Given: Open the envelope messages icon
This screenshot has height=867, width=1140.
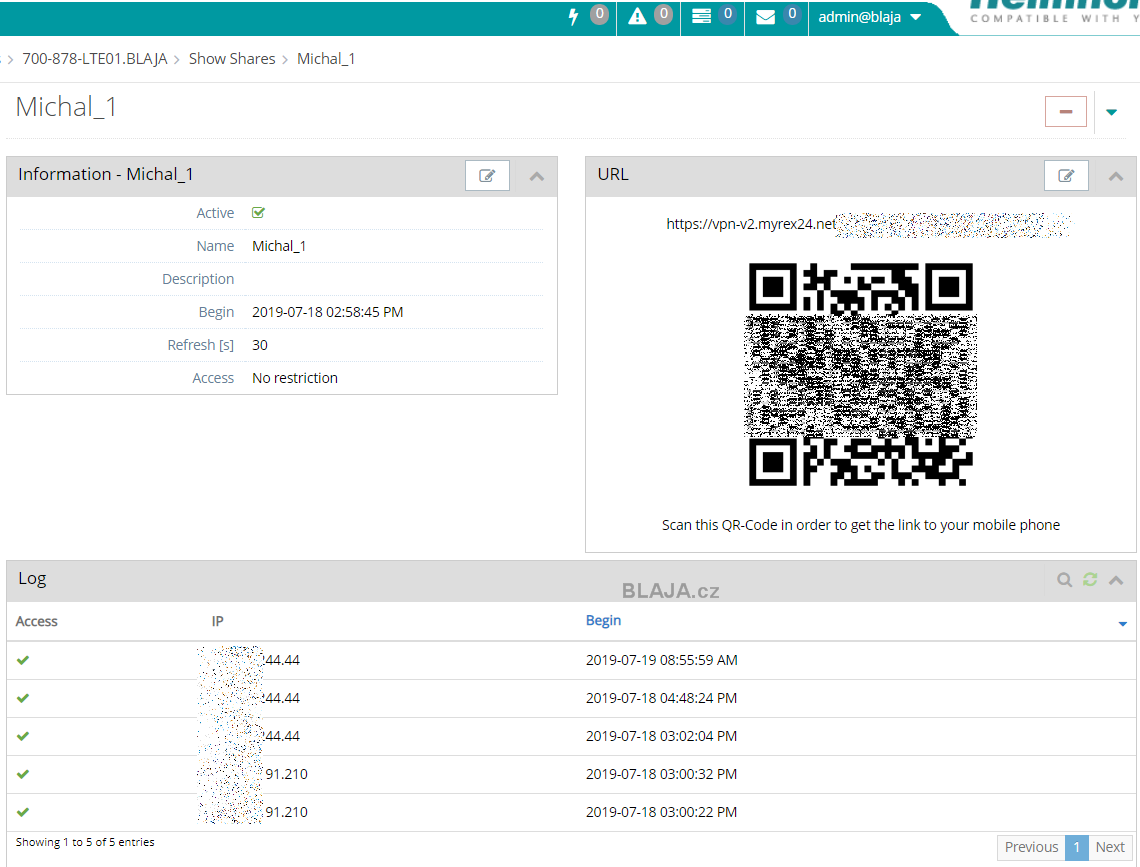Looking at the screenshot, I should click(766, 17).
